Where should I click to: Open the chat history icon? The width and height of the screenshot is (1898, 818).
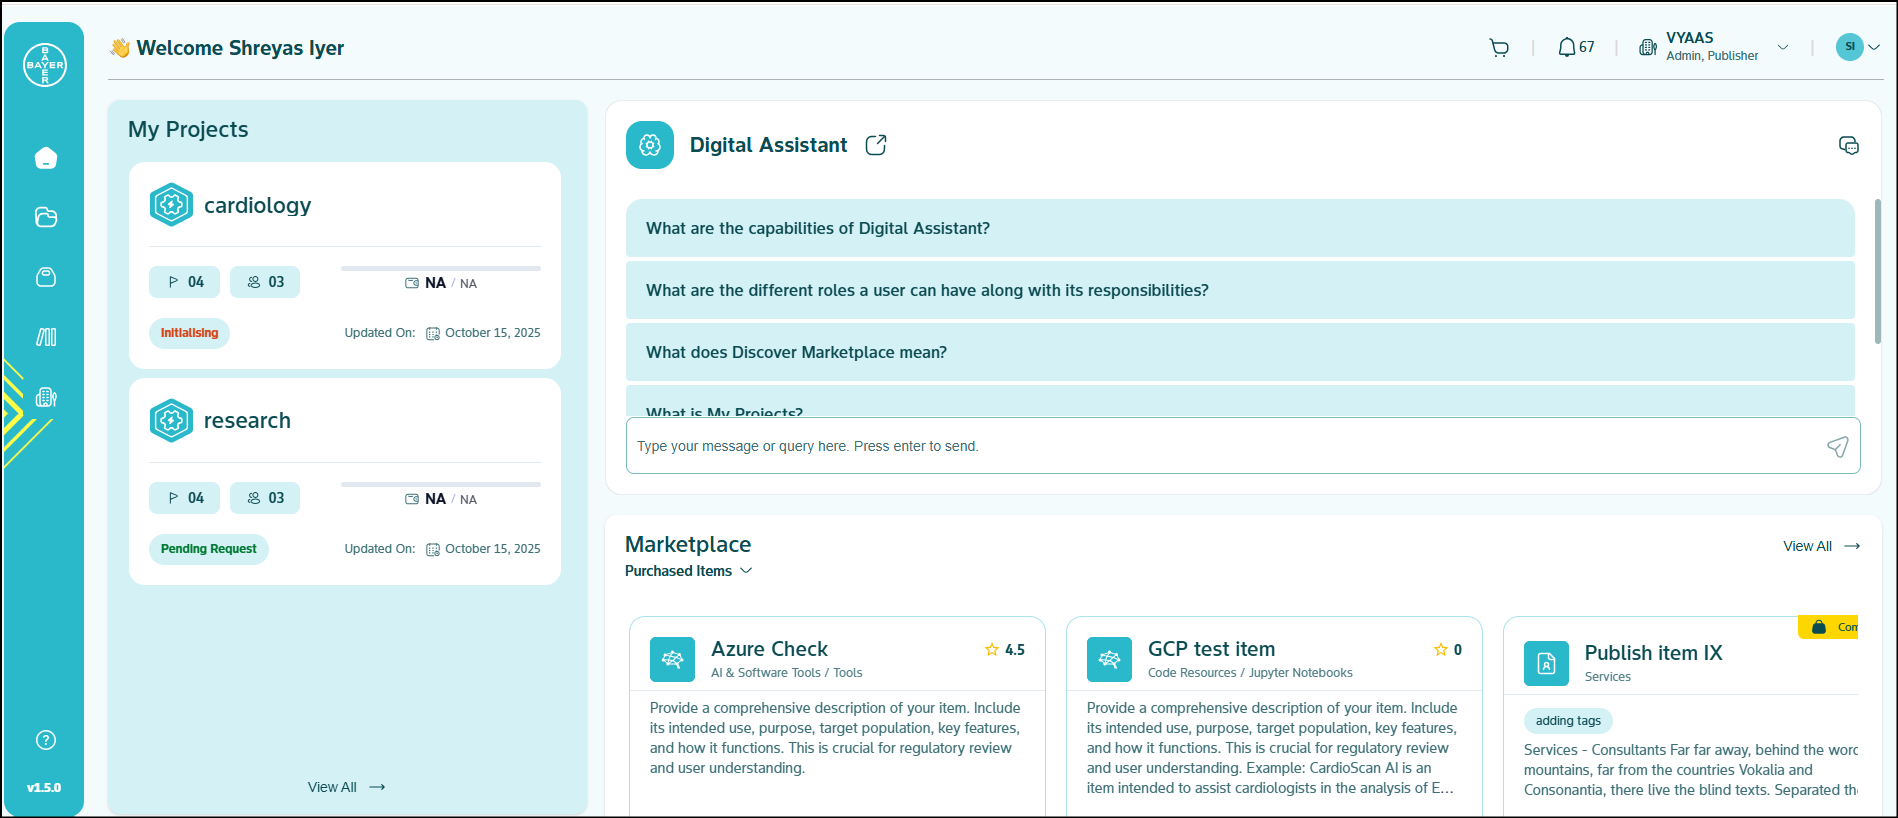click(x=1849, y=146)
